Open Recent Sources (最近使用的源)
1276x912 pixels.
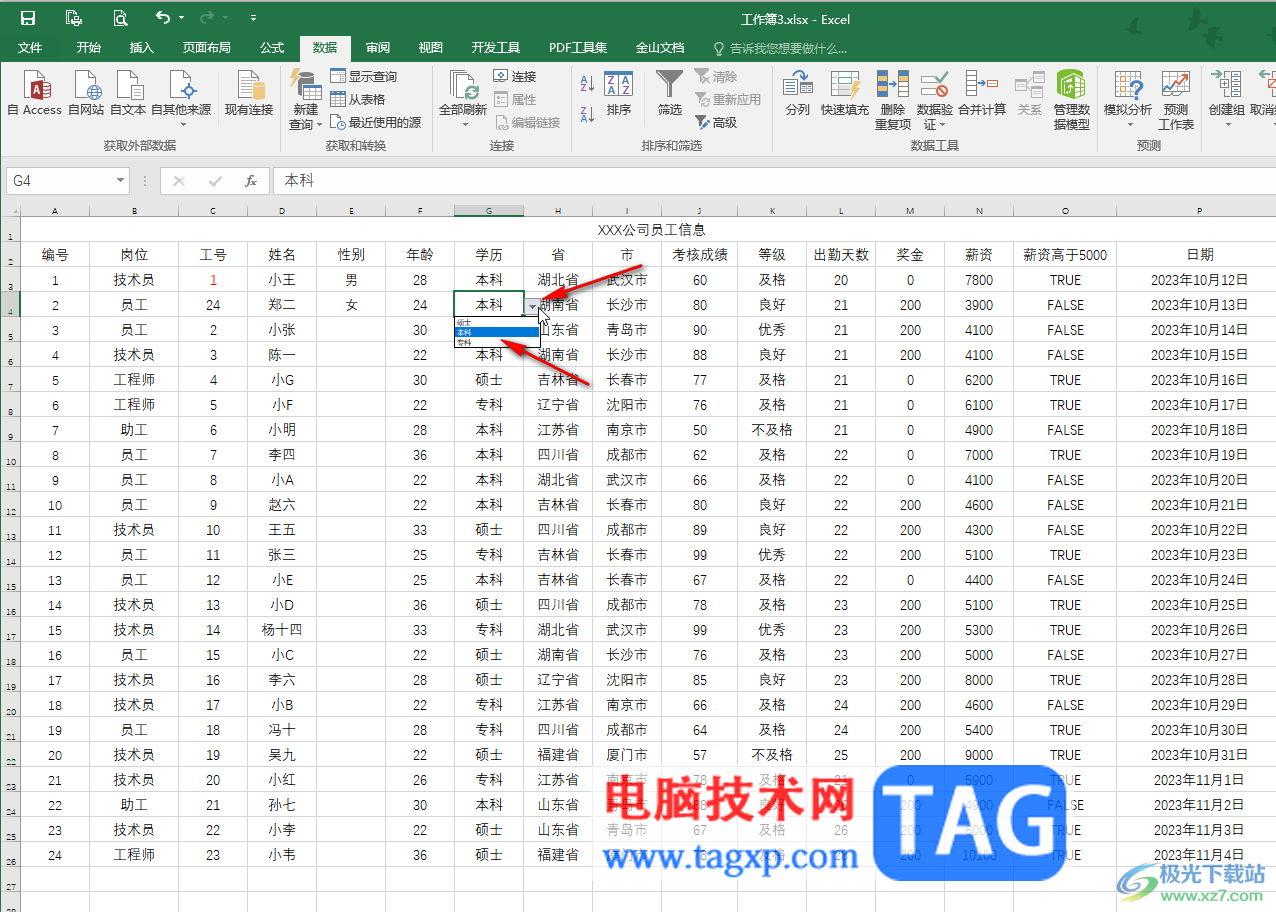coord(376,122)
